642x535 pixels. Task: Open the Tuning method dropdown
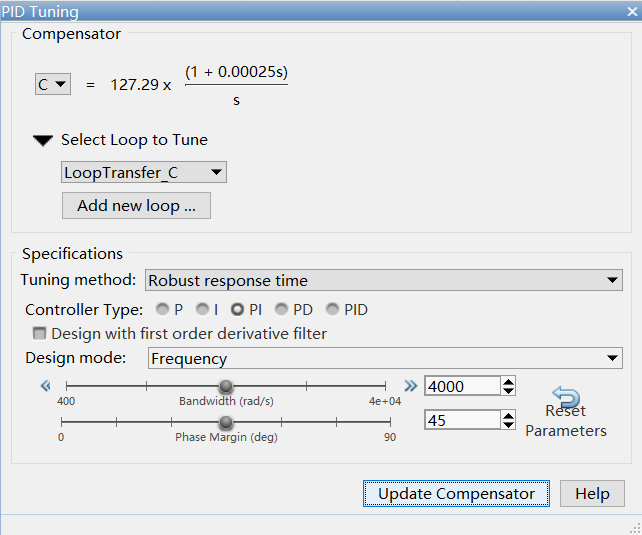(x=384, y=281)
